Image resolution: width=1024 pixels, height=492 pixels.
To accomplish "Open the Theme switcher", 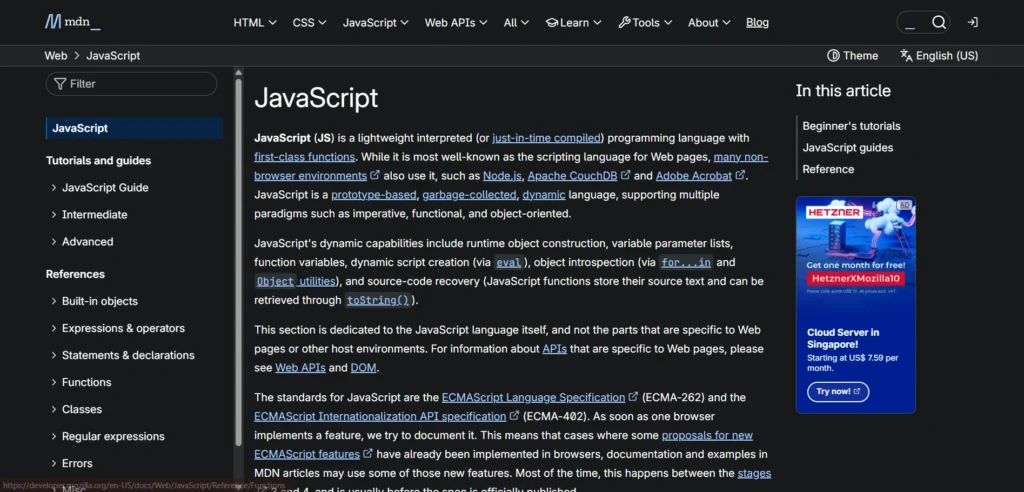I will coord(852,56).
